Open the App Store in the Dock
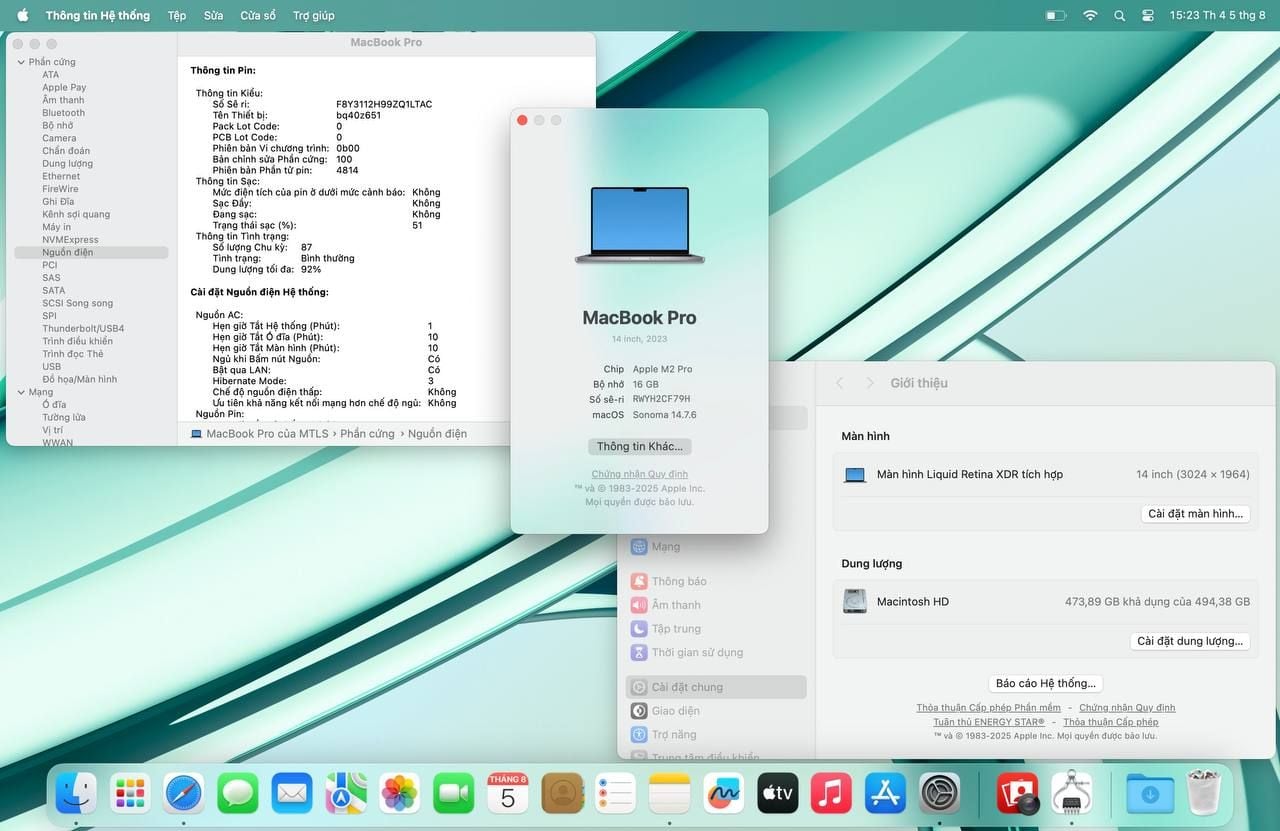The width and height of the screenshot is (1280, 831). pos(886,793)
